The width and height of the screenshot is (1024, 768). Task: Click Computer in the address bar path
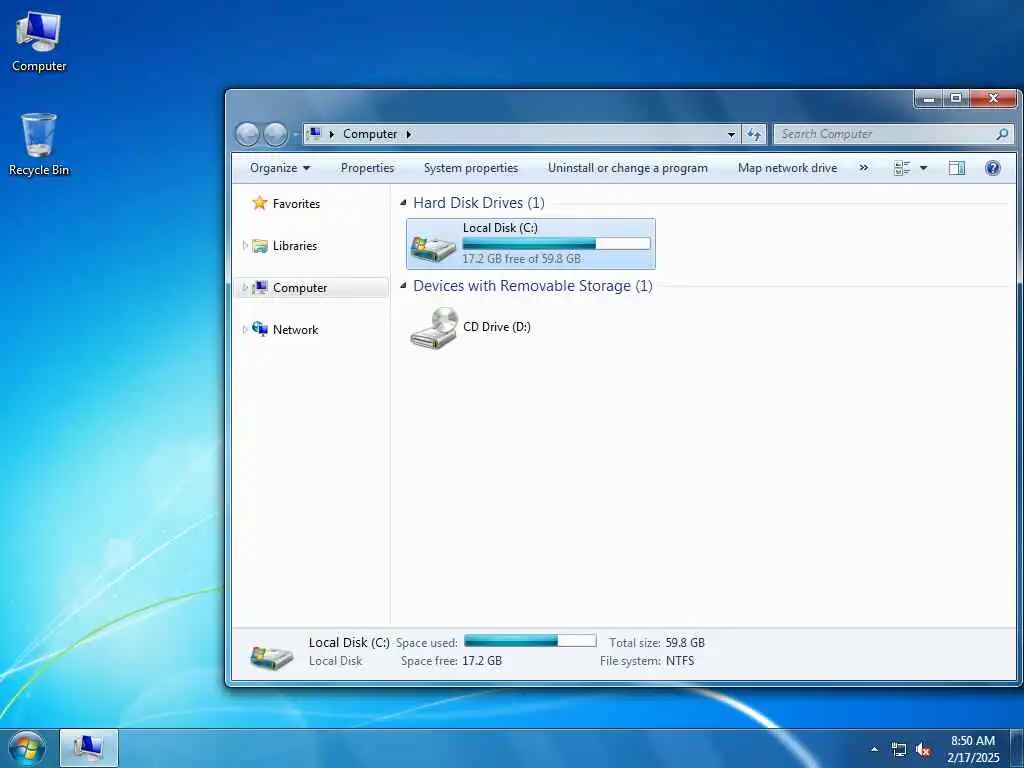click(370, 134)
